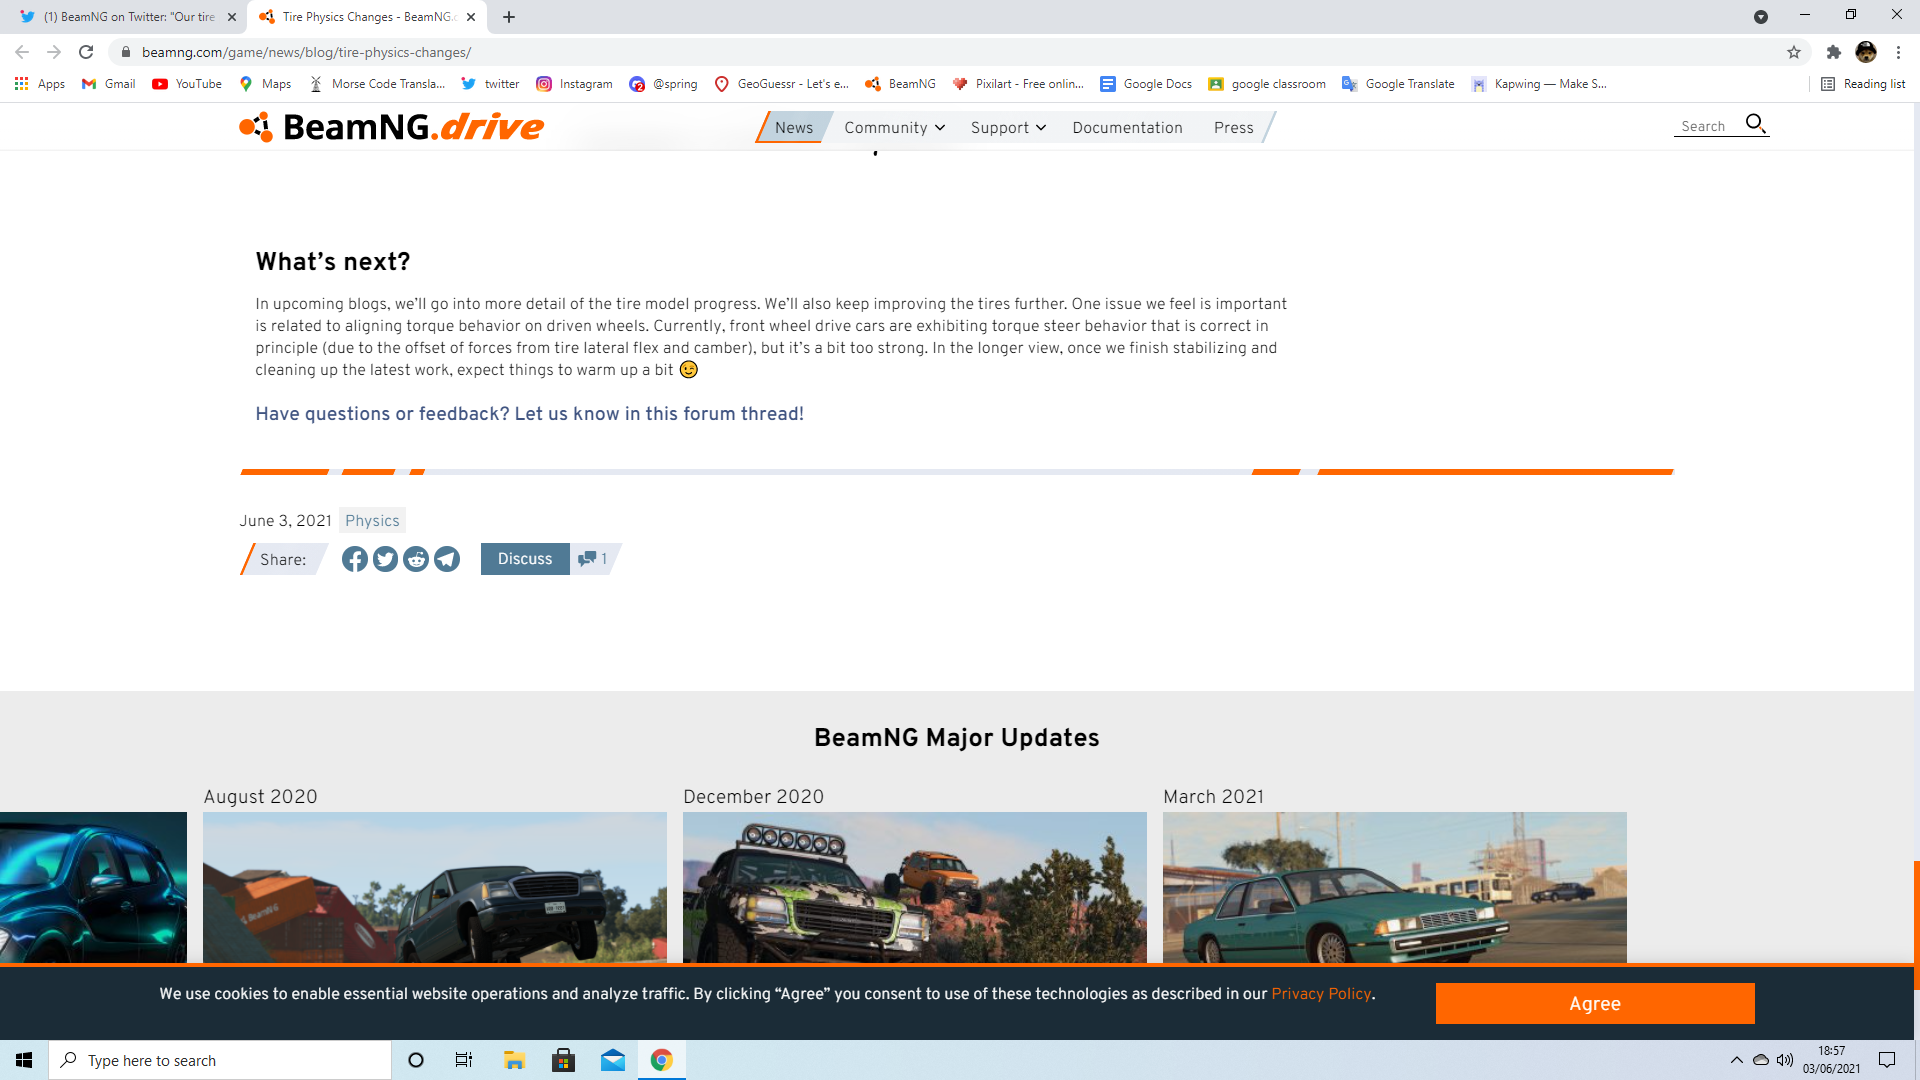Open Maps bookmark

(265, 84)
